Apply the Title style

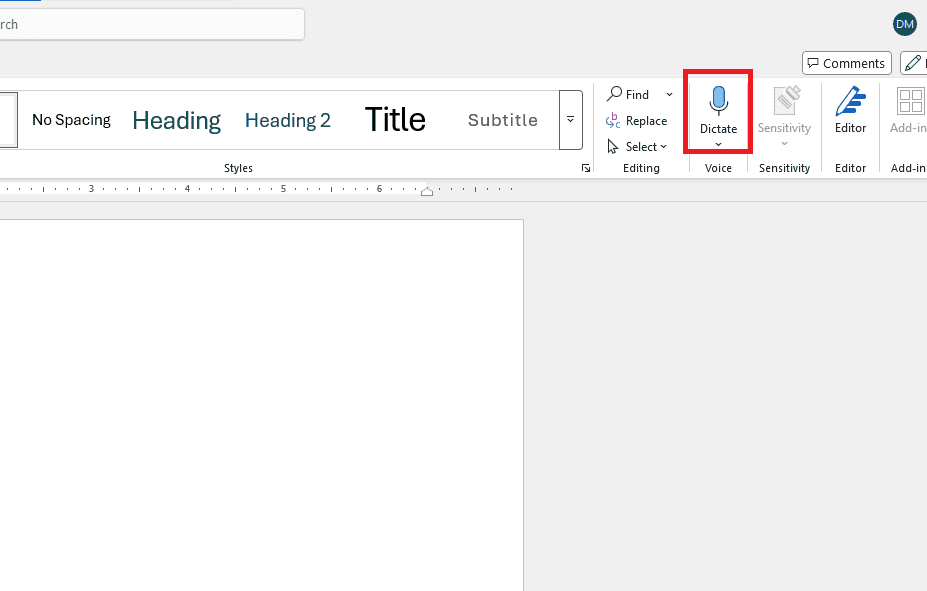pyautogui.click(x=395, y=120)
